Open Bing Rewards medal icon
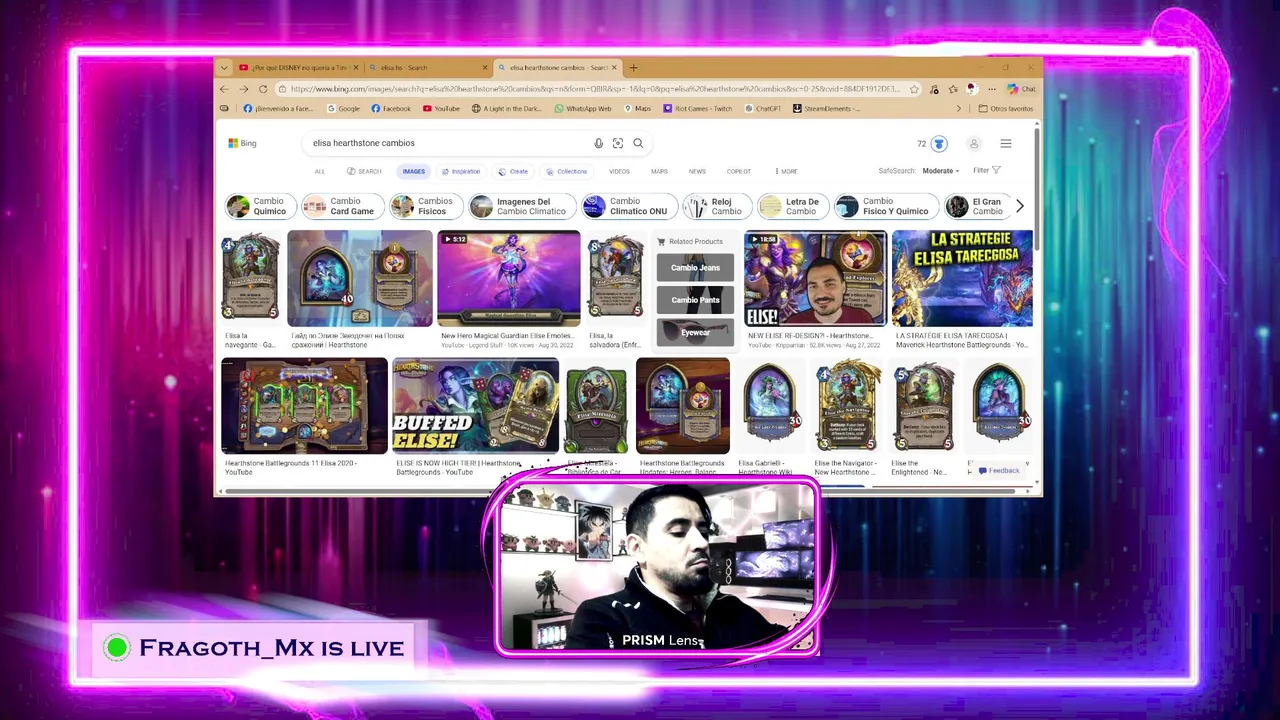The image size is (1280, 720). pyautogui.click(x=938, y=144)
